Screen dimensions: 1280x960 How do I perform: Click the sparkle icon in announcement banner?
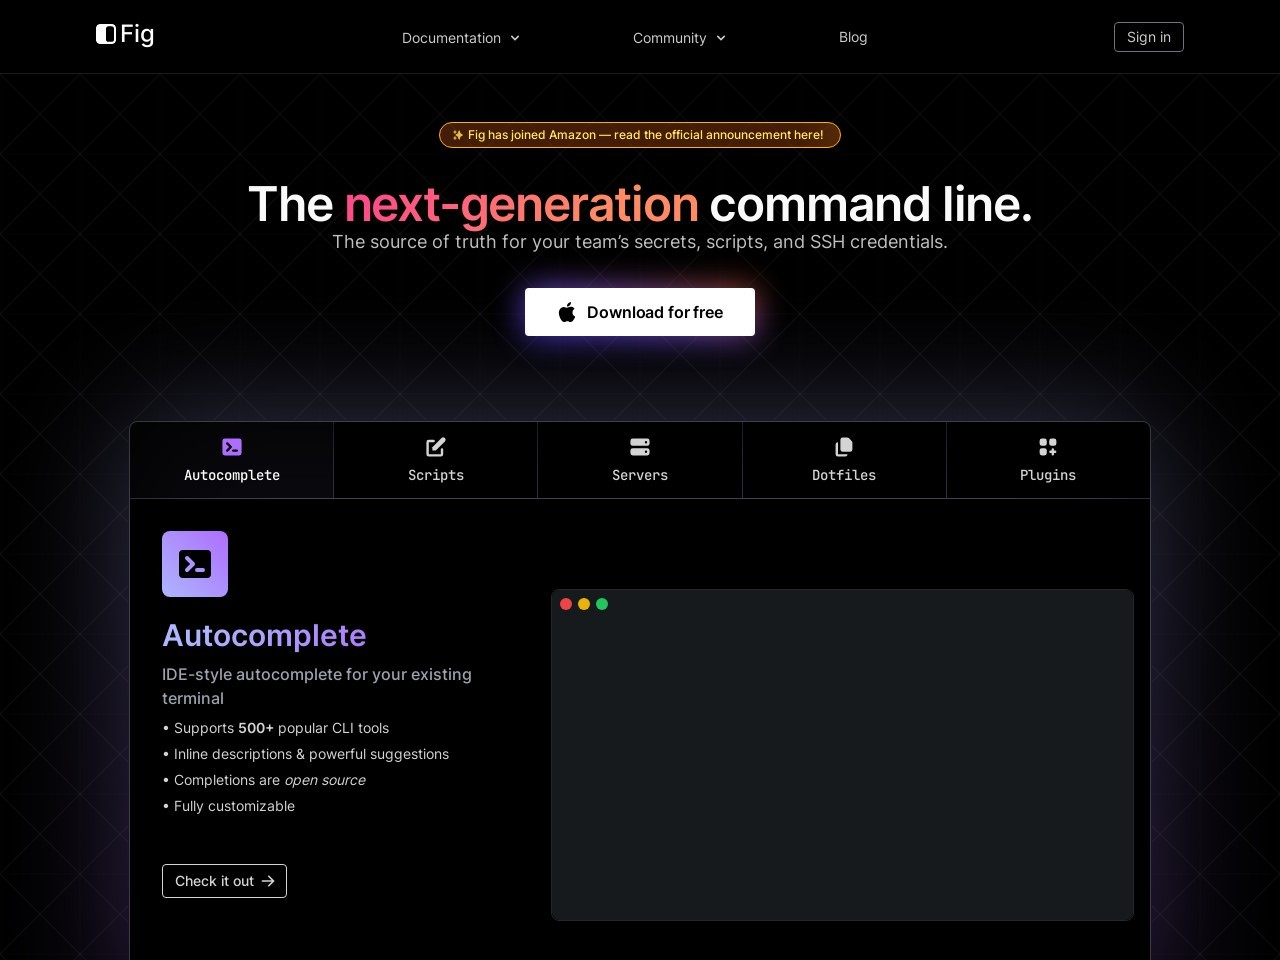(458, 135)
